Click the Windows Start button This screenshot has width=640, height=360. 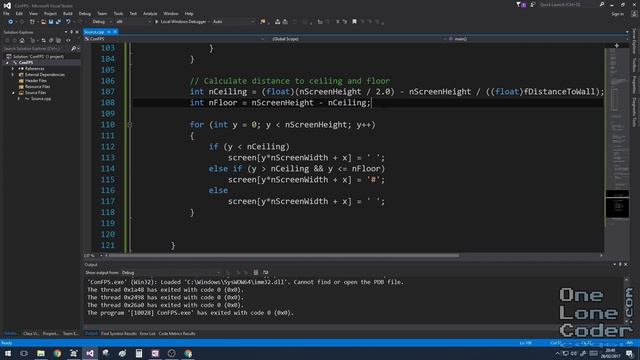pyautogui.click(x=7, y=353)
